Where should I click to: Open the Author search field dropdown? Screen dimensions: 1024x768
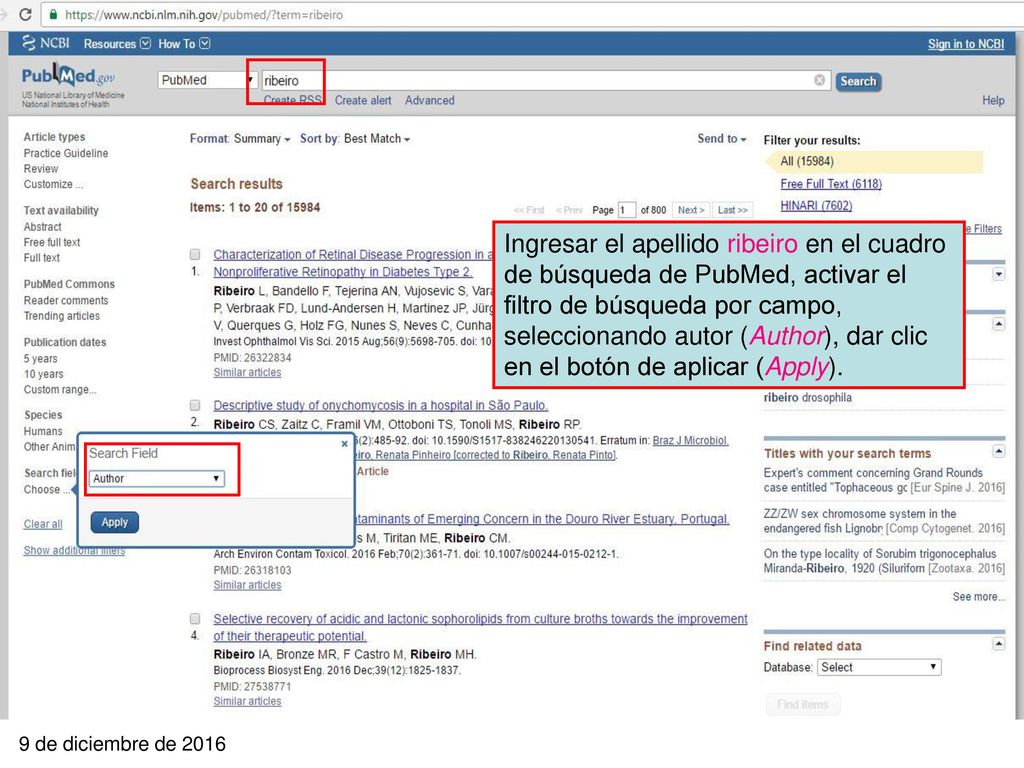(157, 478)
